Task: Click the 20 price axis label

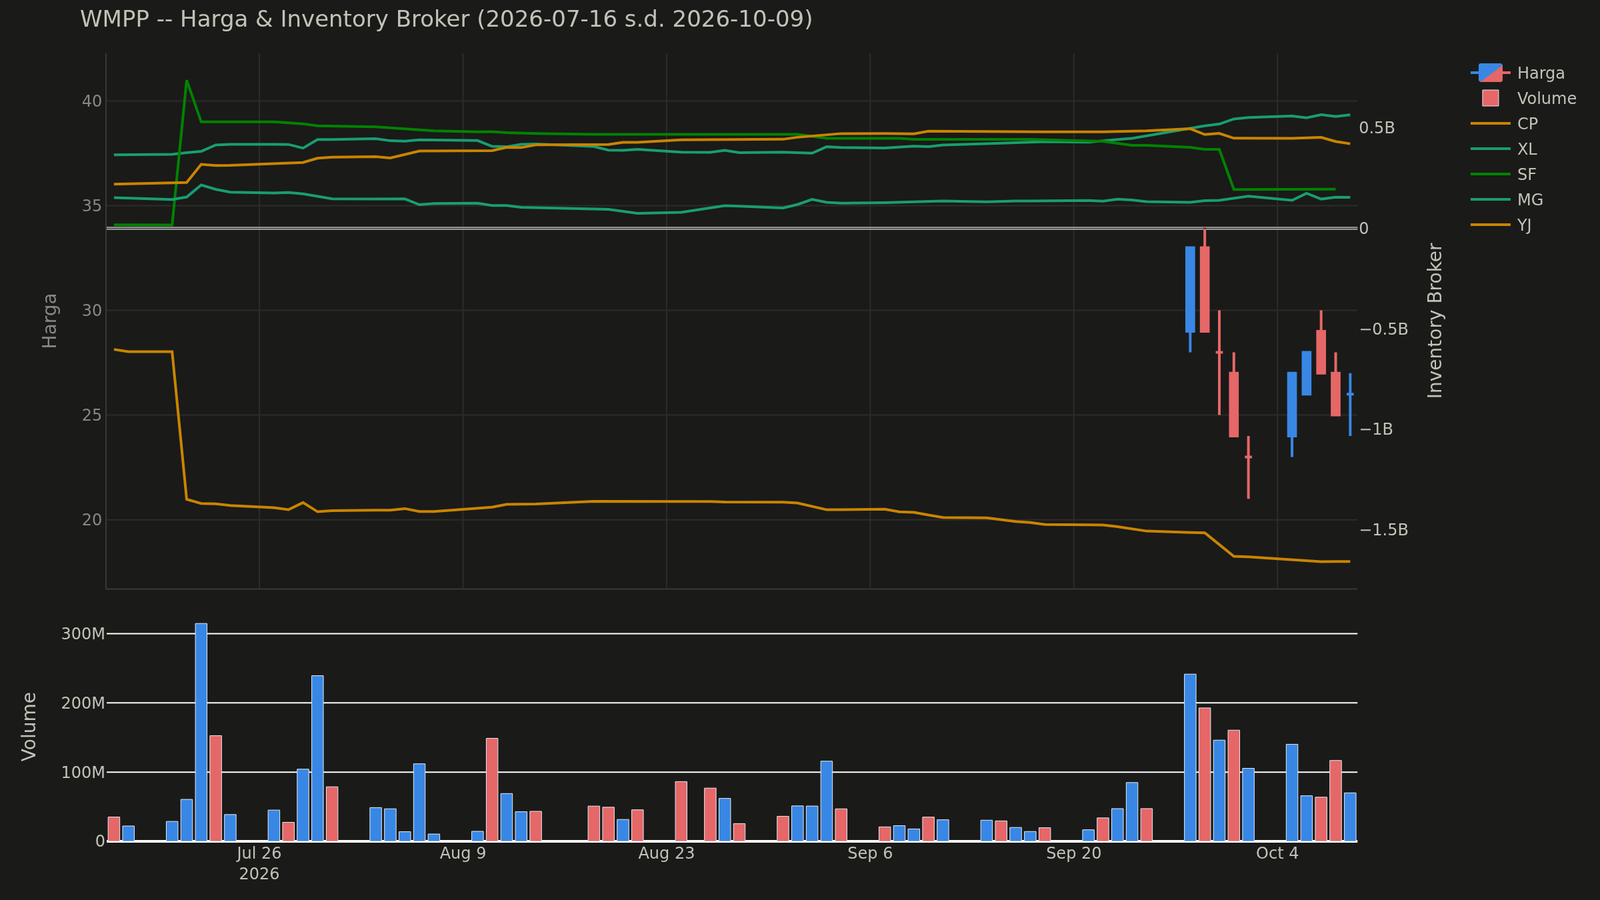Action: point(92,520)
